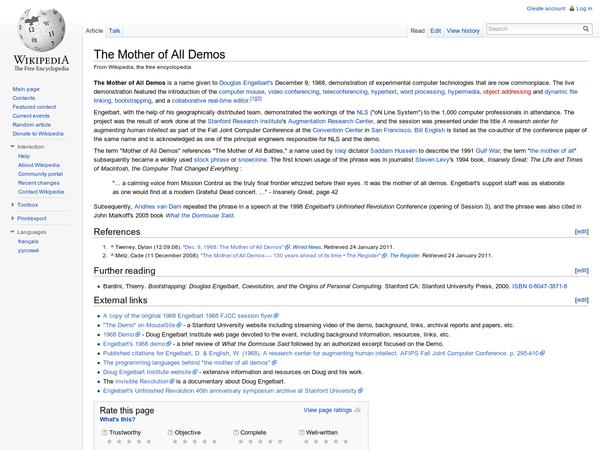Collapse the Interaction sidebar section
This screenshot has height=450, width=600.
coord(12,147)
